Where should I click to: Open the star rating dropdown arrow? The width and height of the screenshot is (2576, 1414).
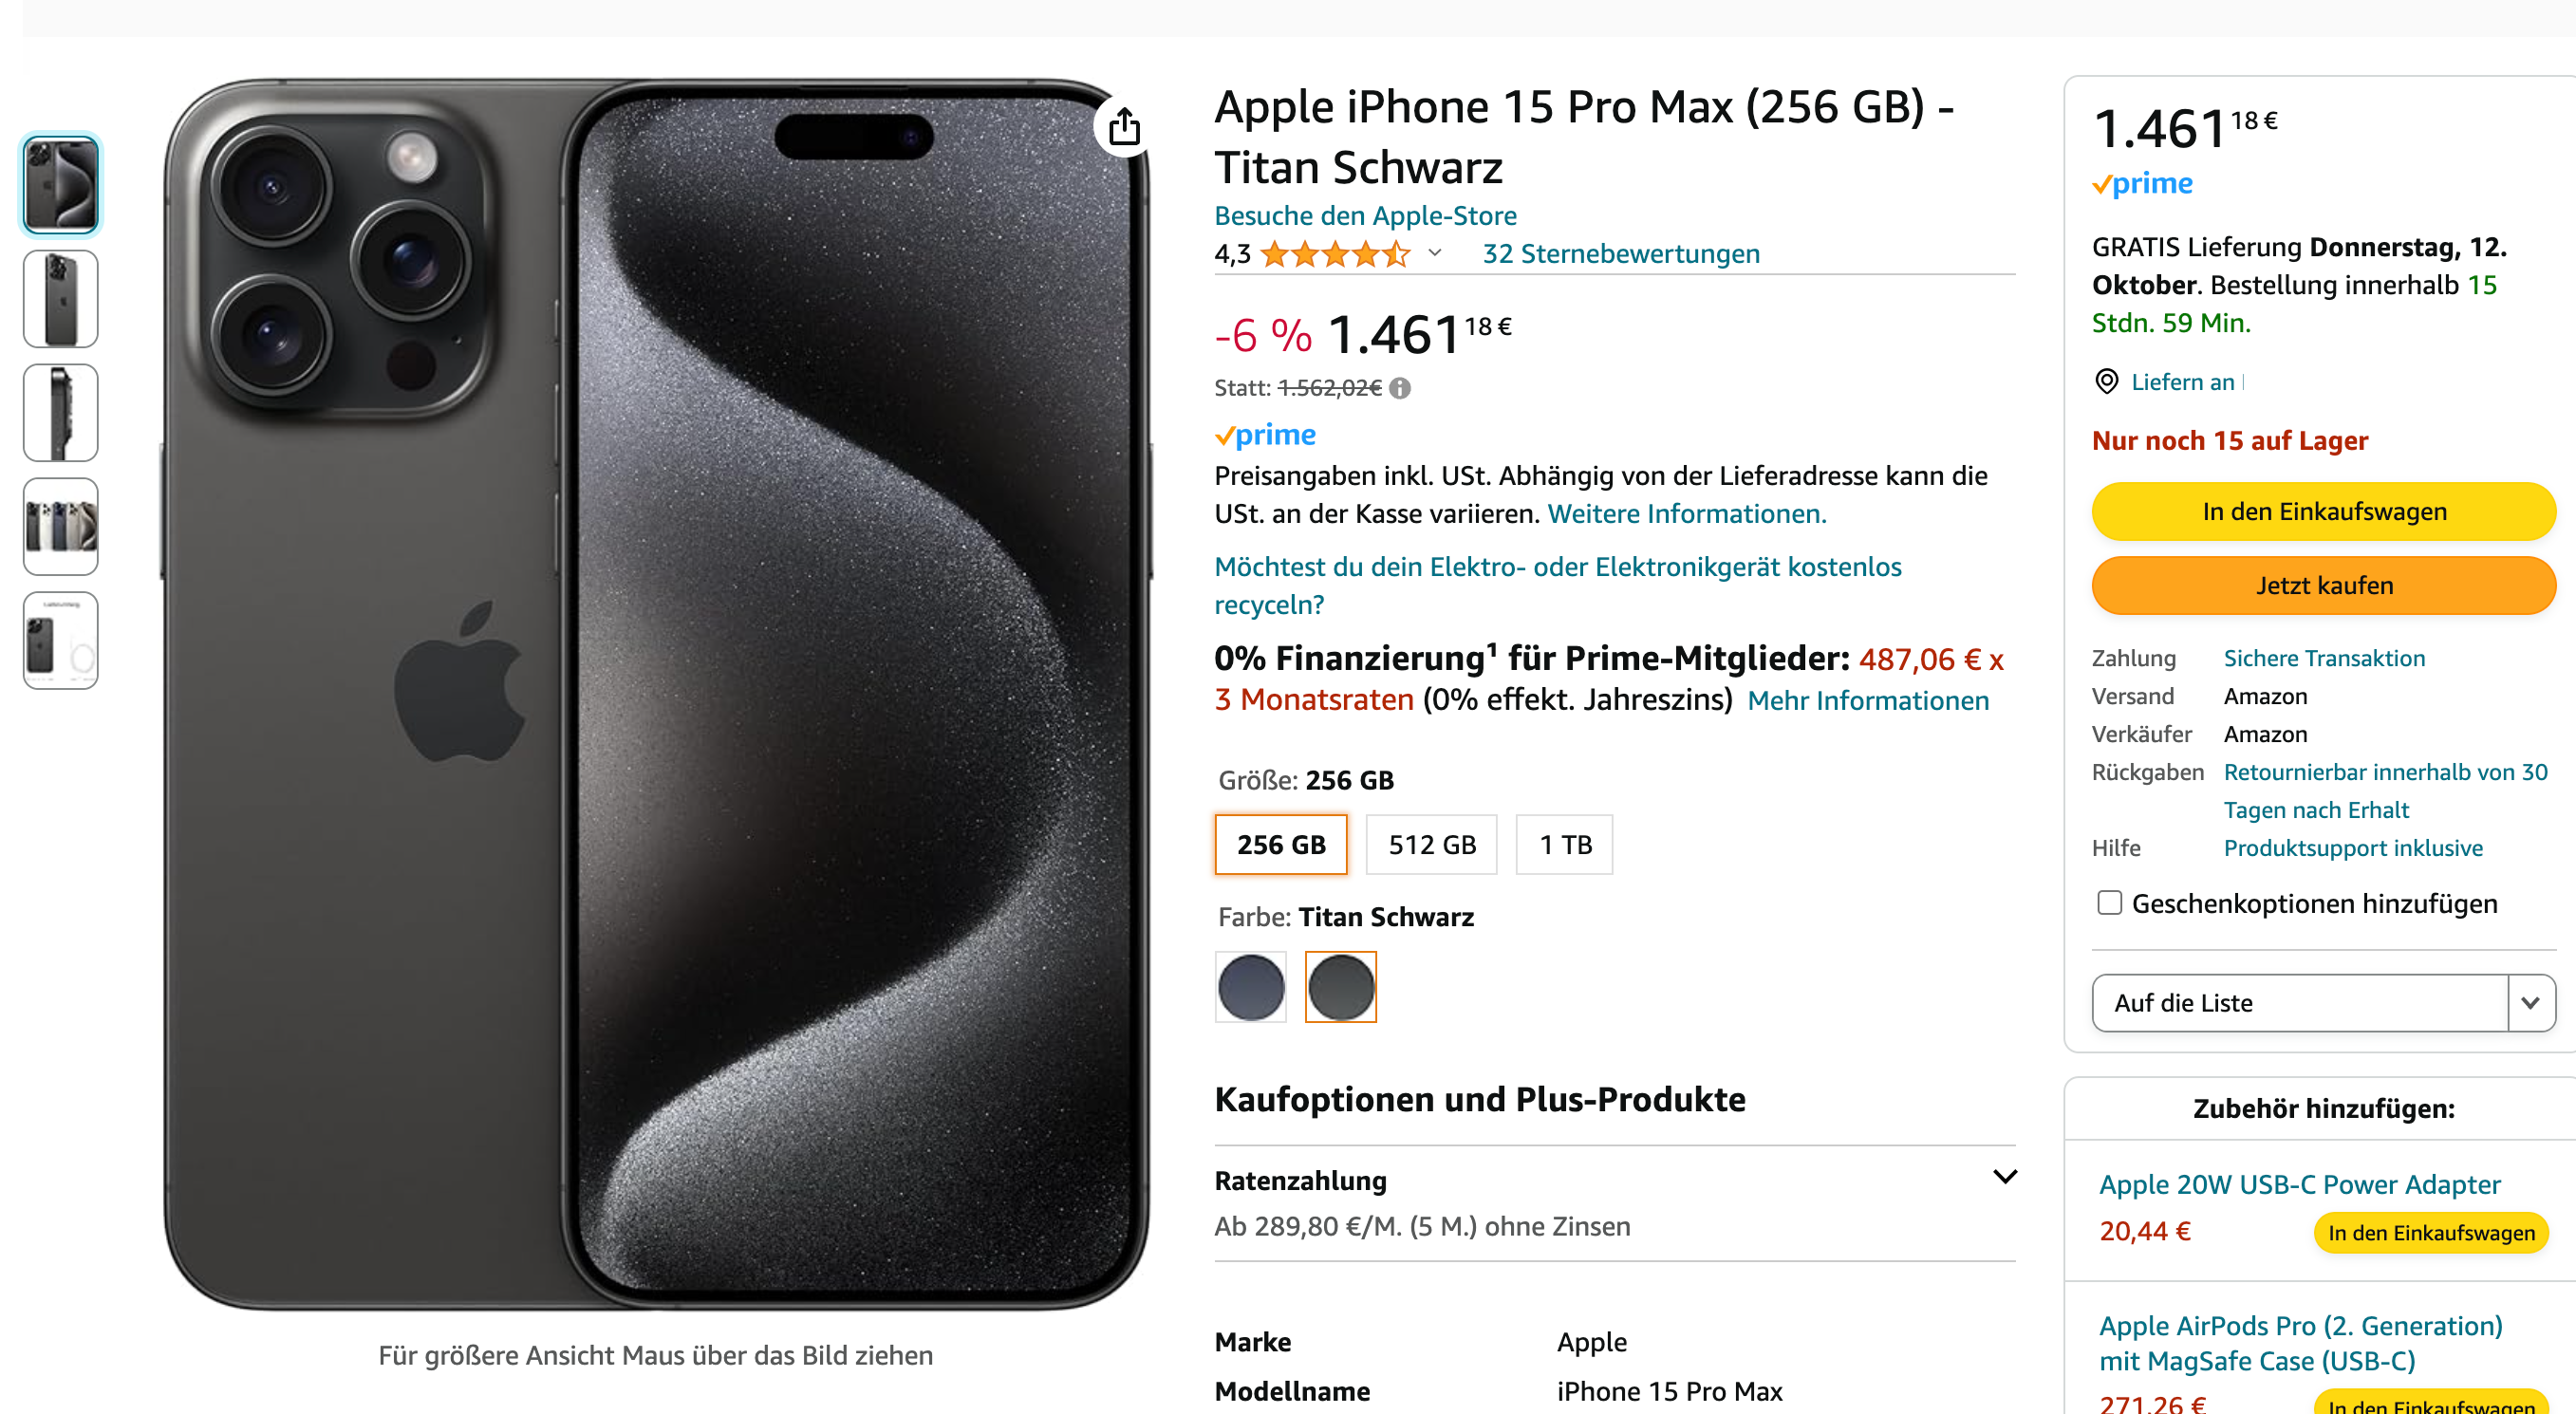click(x=1435, y=253)
